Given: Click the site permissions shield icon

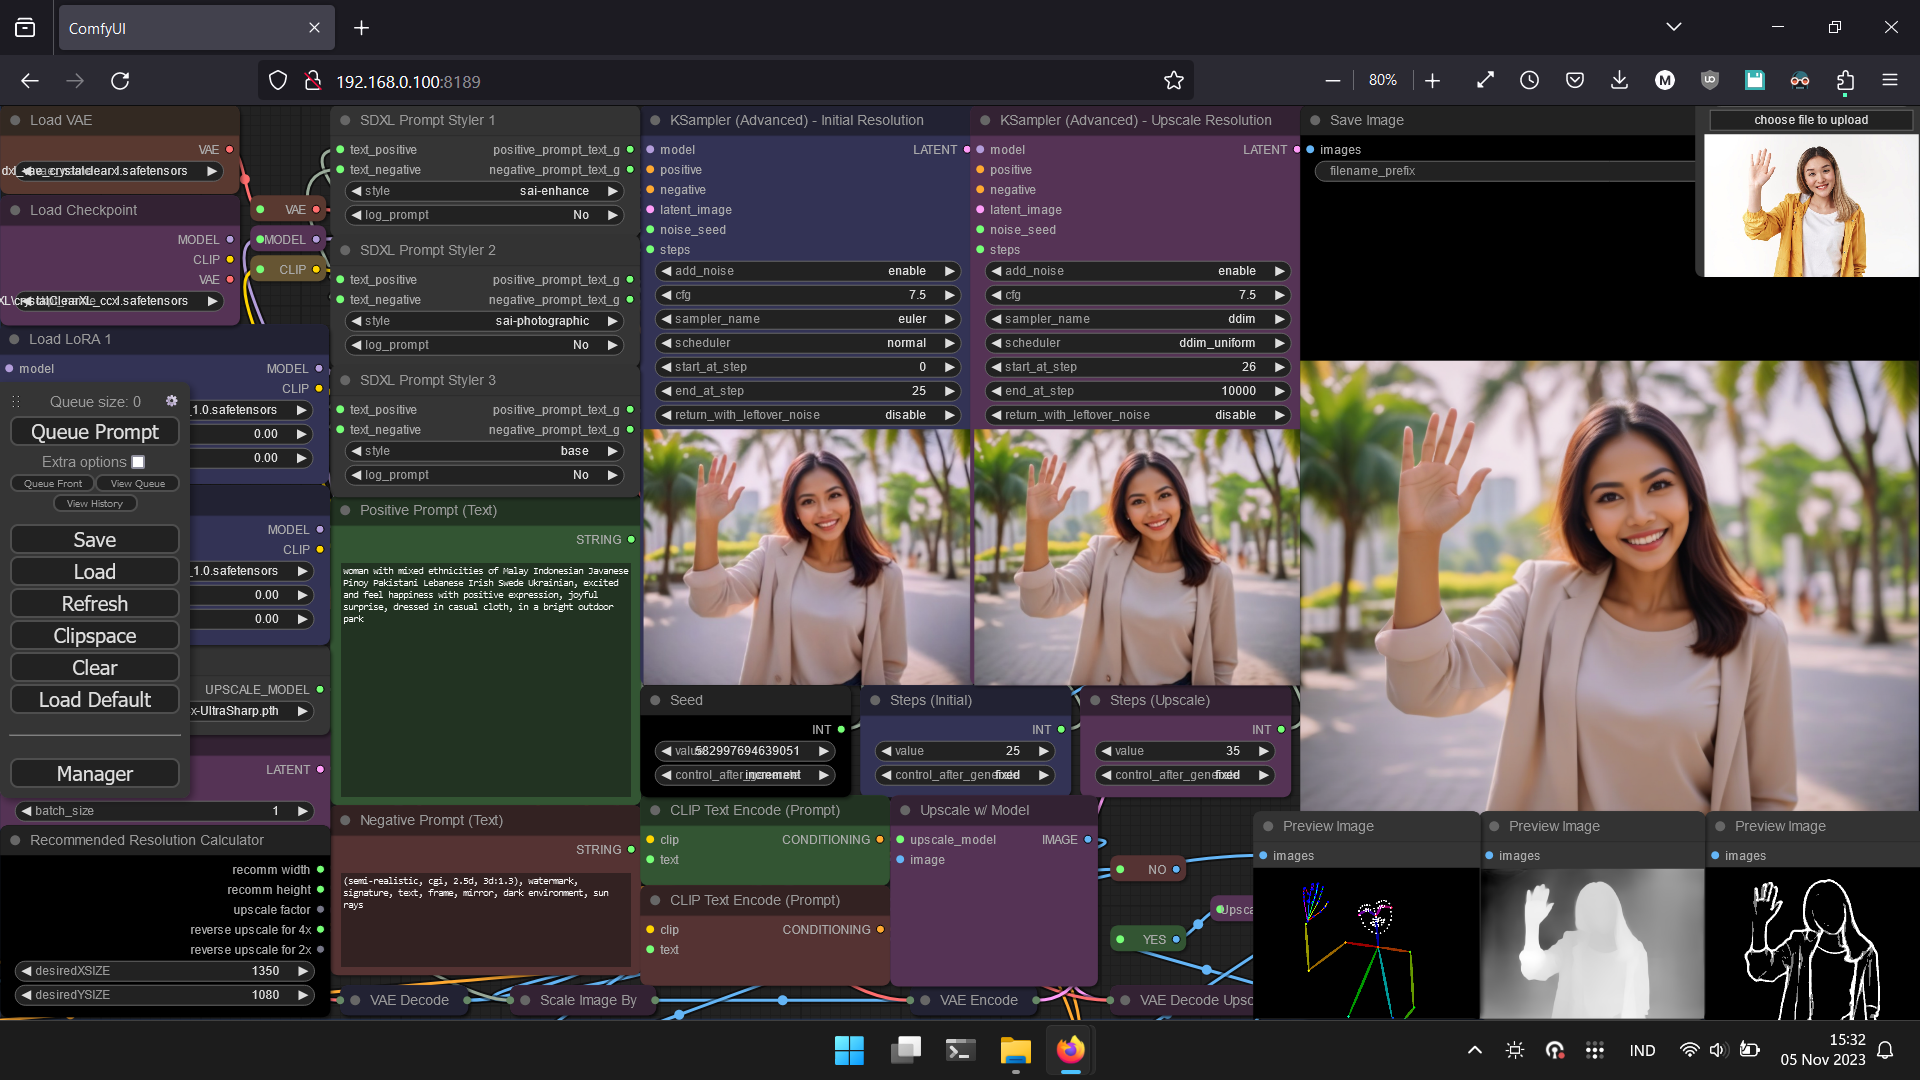Looking at the screenshot, I should tap(278, 81).
